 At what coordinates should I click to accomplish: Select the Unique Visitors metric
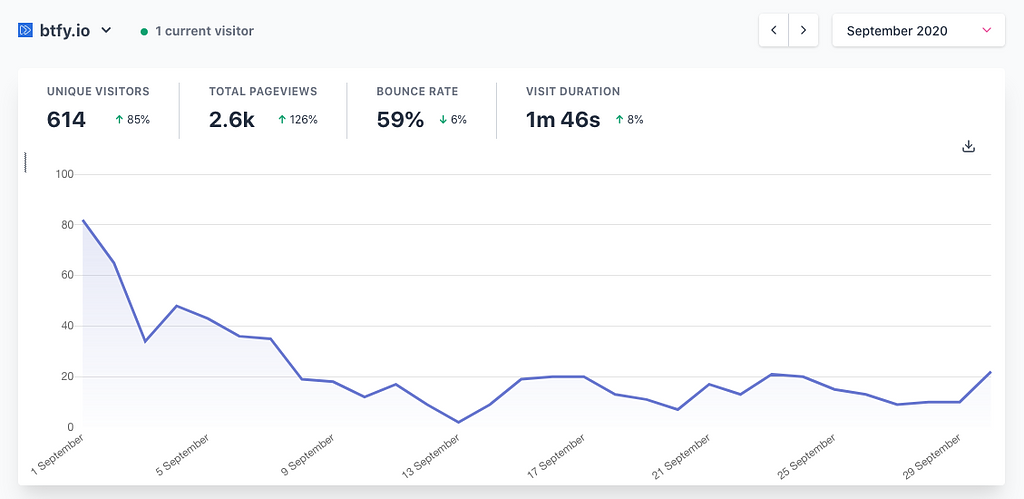click(x=98, y=108)
